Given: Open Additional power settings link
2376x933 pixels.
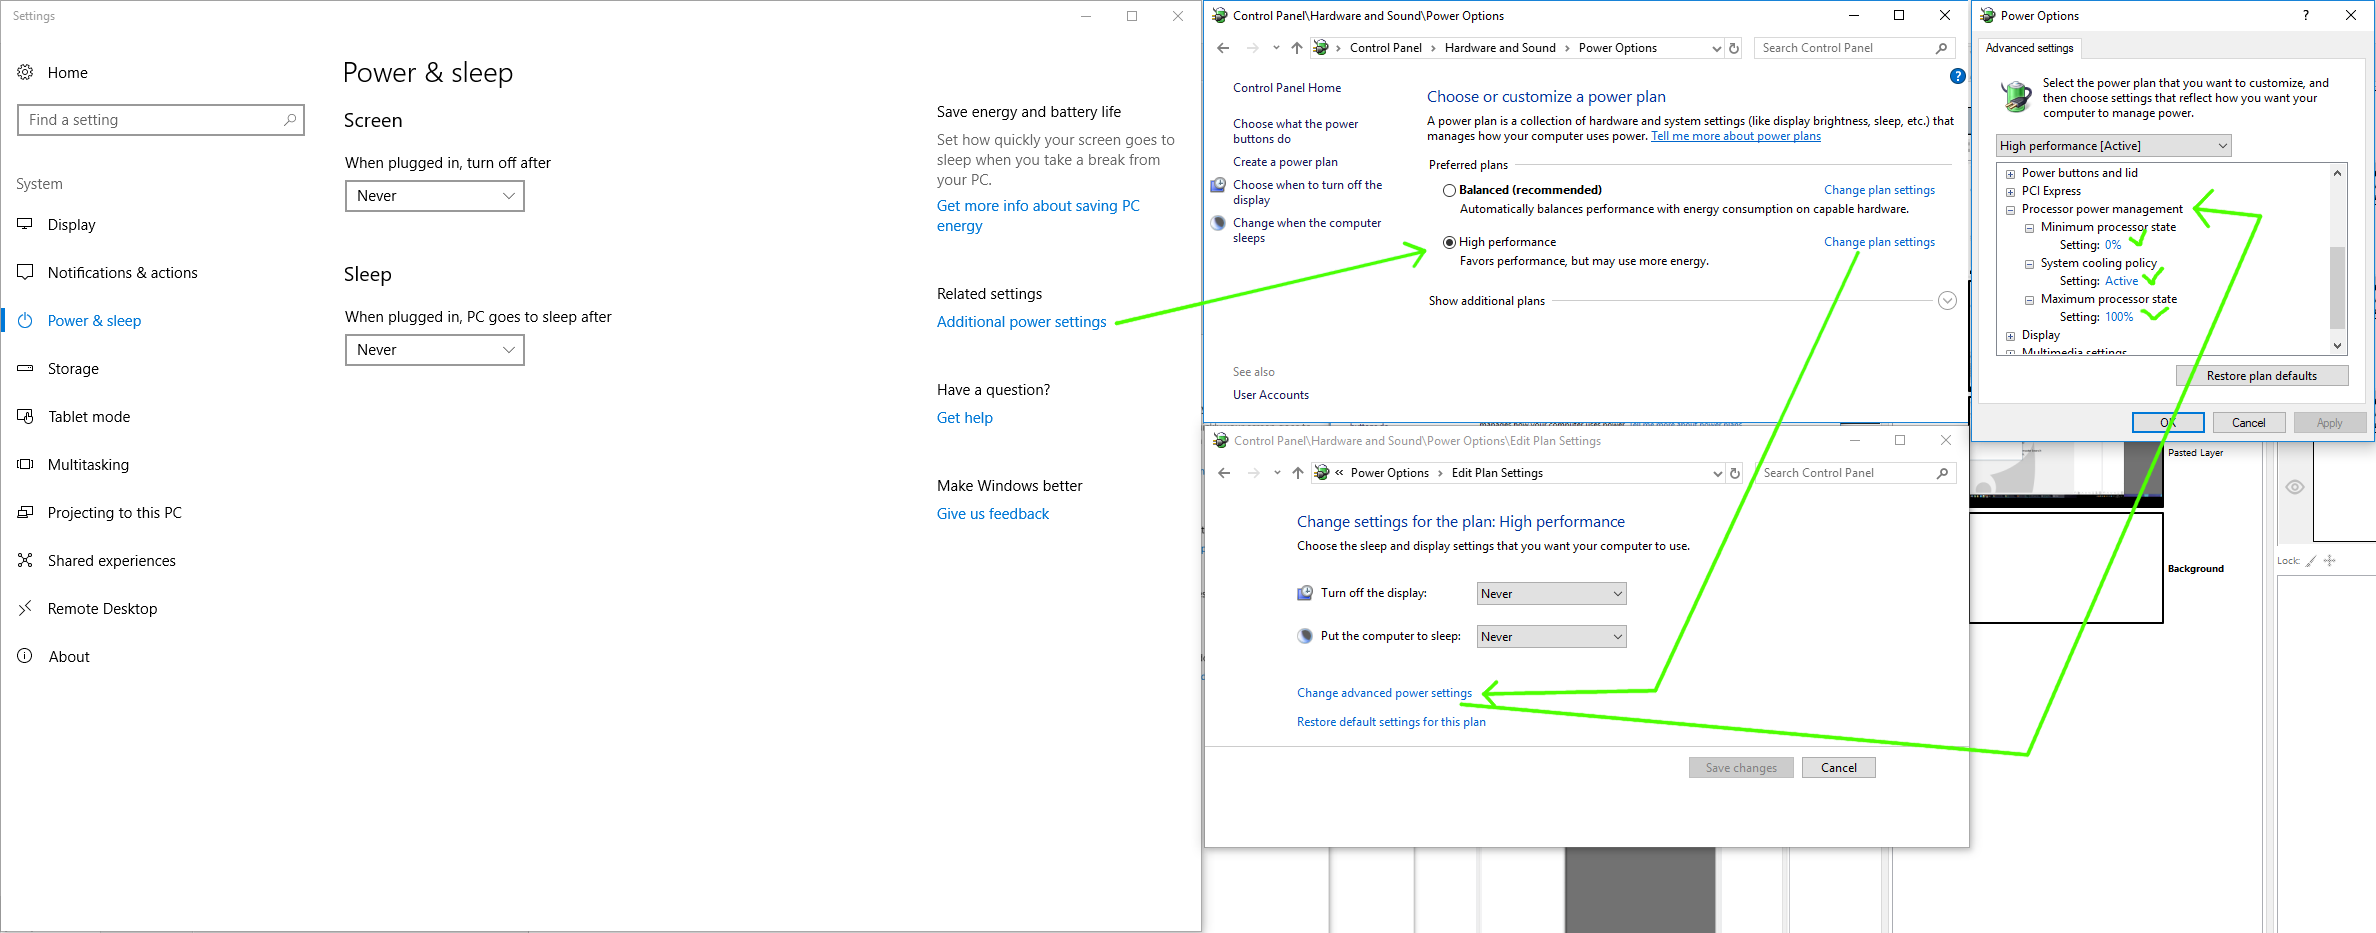Looking at the screenshot, I should [1021, 322].
